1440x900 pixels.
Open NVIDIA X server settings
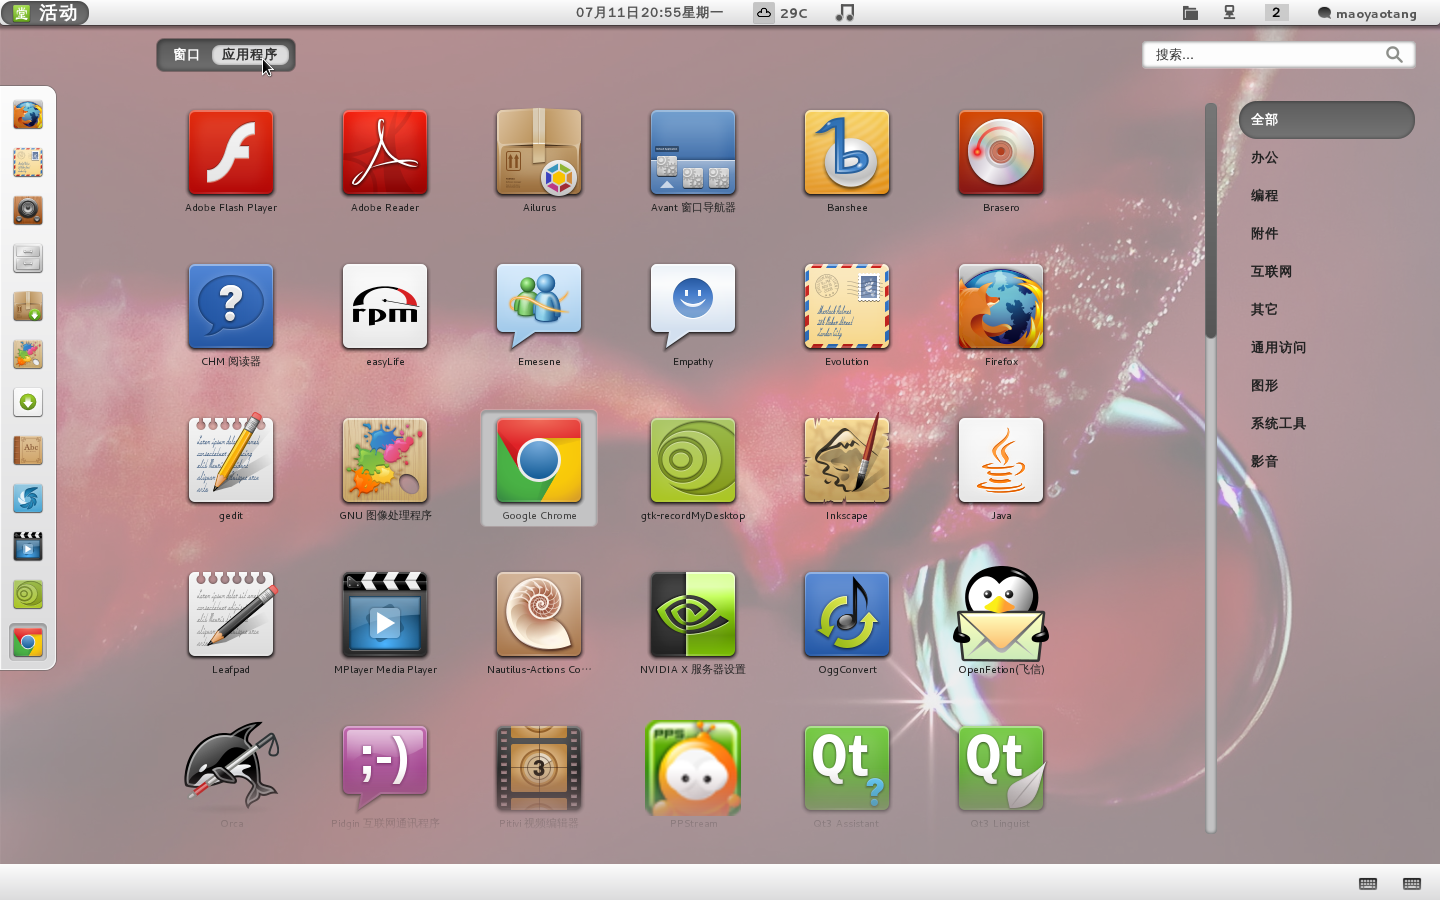[x=693, y=615]
